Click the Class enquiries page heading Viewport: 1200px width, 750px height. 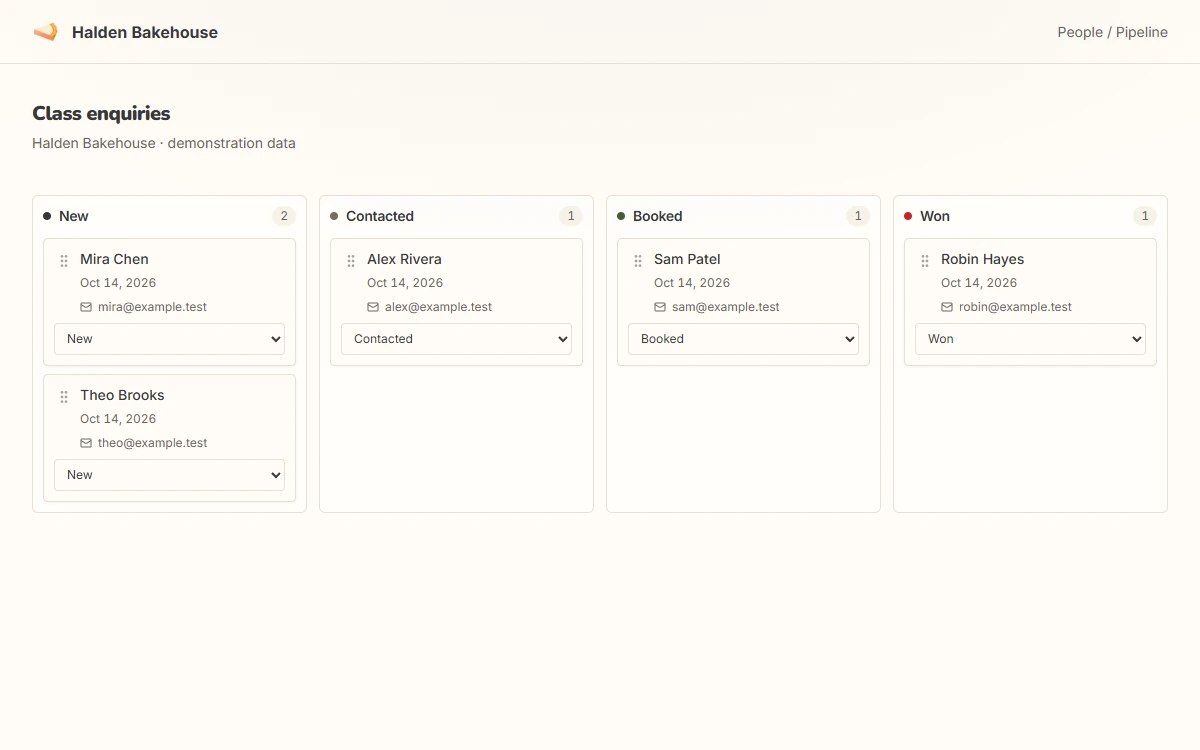[x=101, y=113]
